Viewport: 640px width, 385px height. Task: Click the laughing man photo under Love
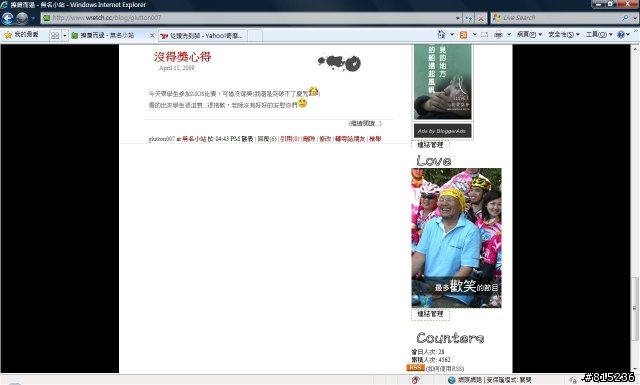pyautogui.click(x=456, y=238)
